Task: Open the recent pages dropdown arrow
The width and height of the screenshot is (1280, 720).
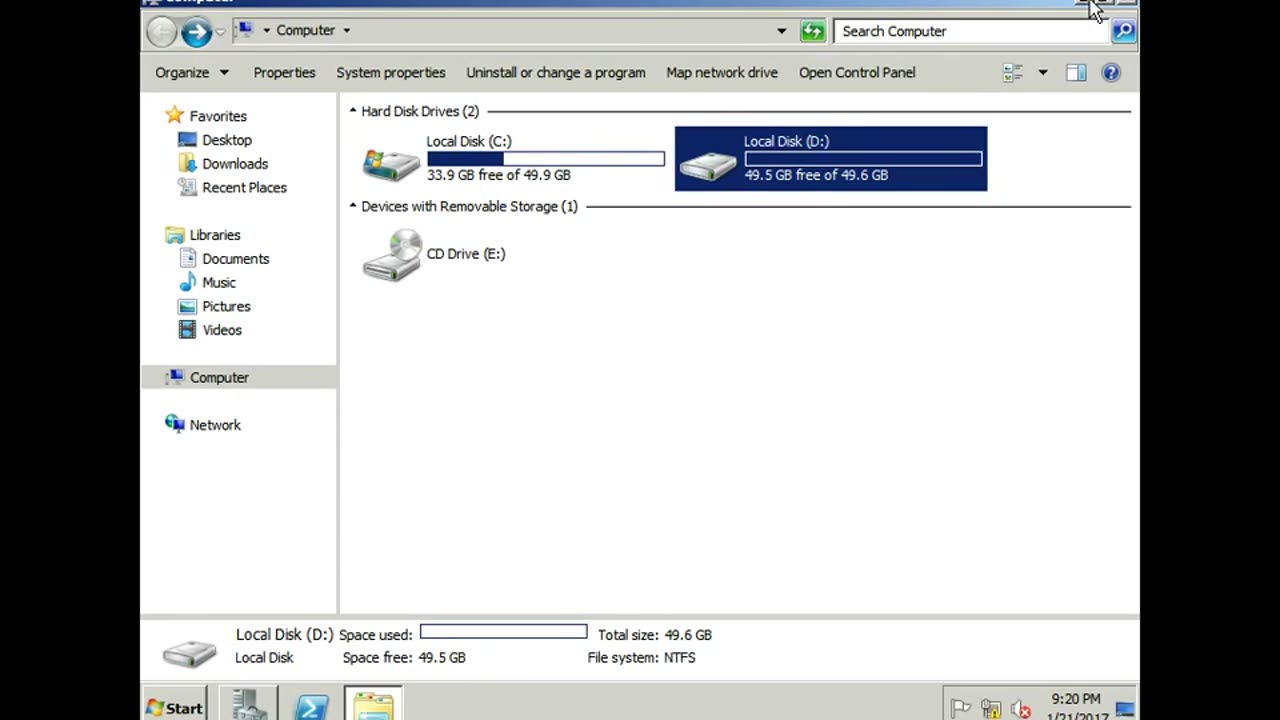Action: pos(220,32)
